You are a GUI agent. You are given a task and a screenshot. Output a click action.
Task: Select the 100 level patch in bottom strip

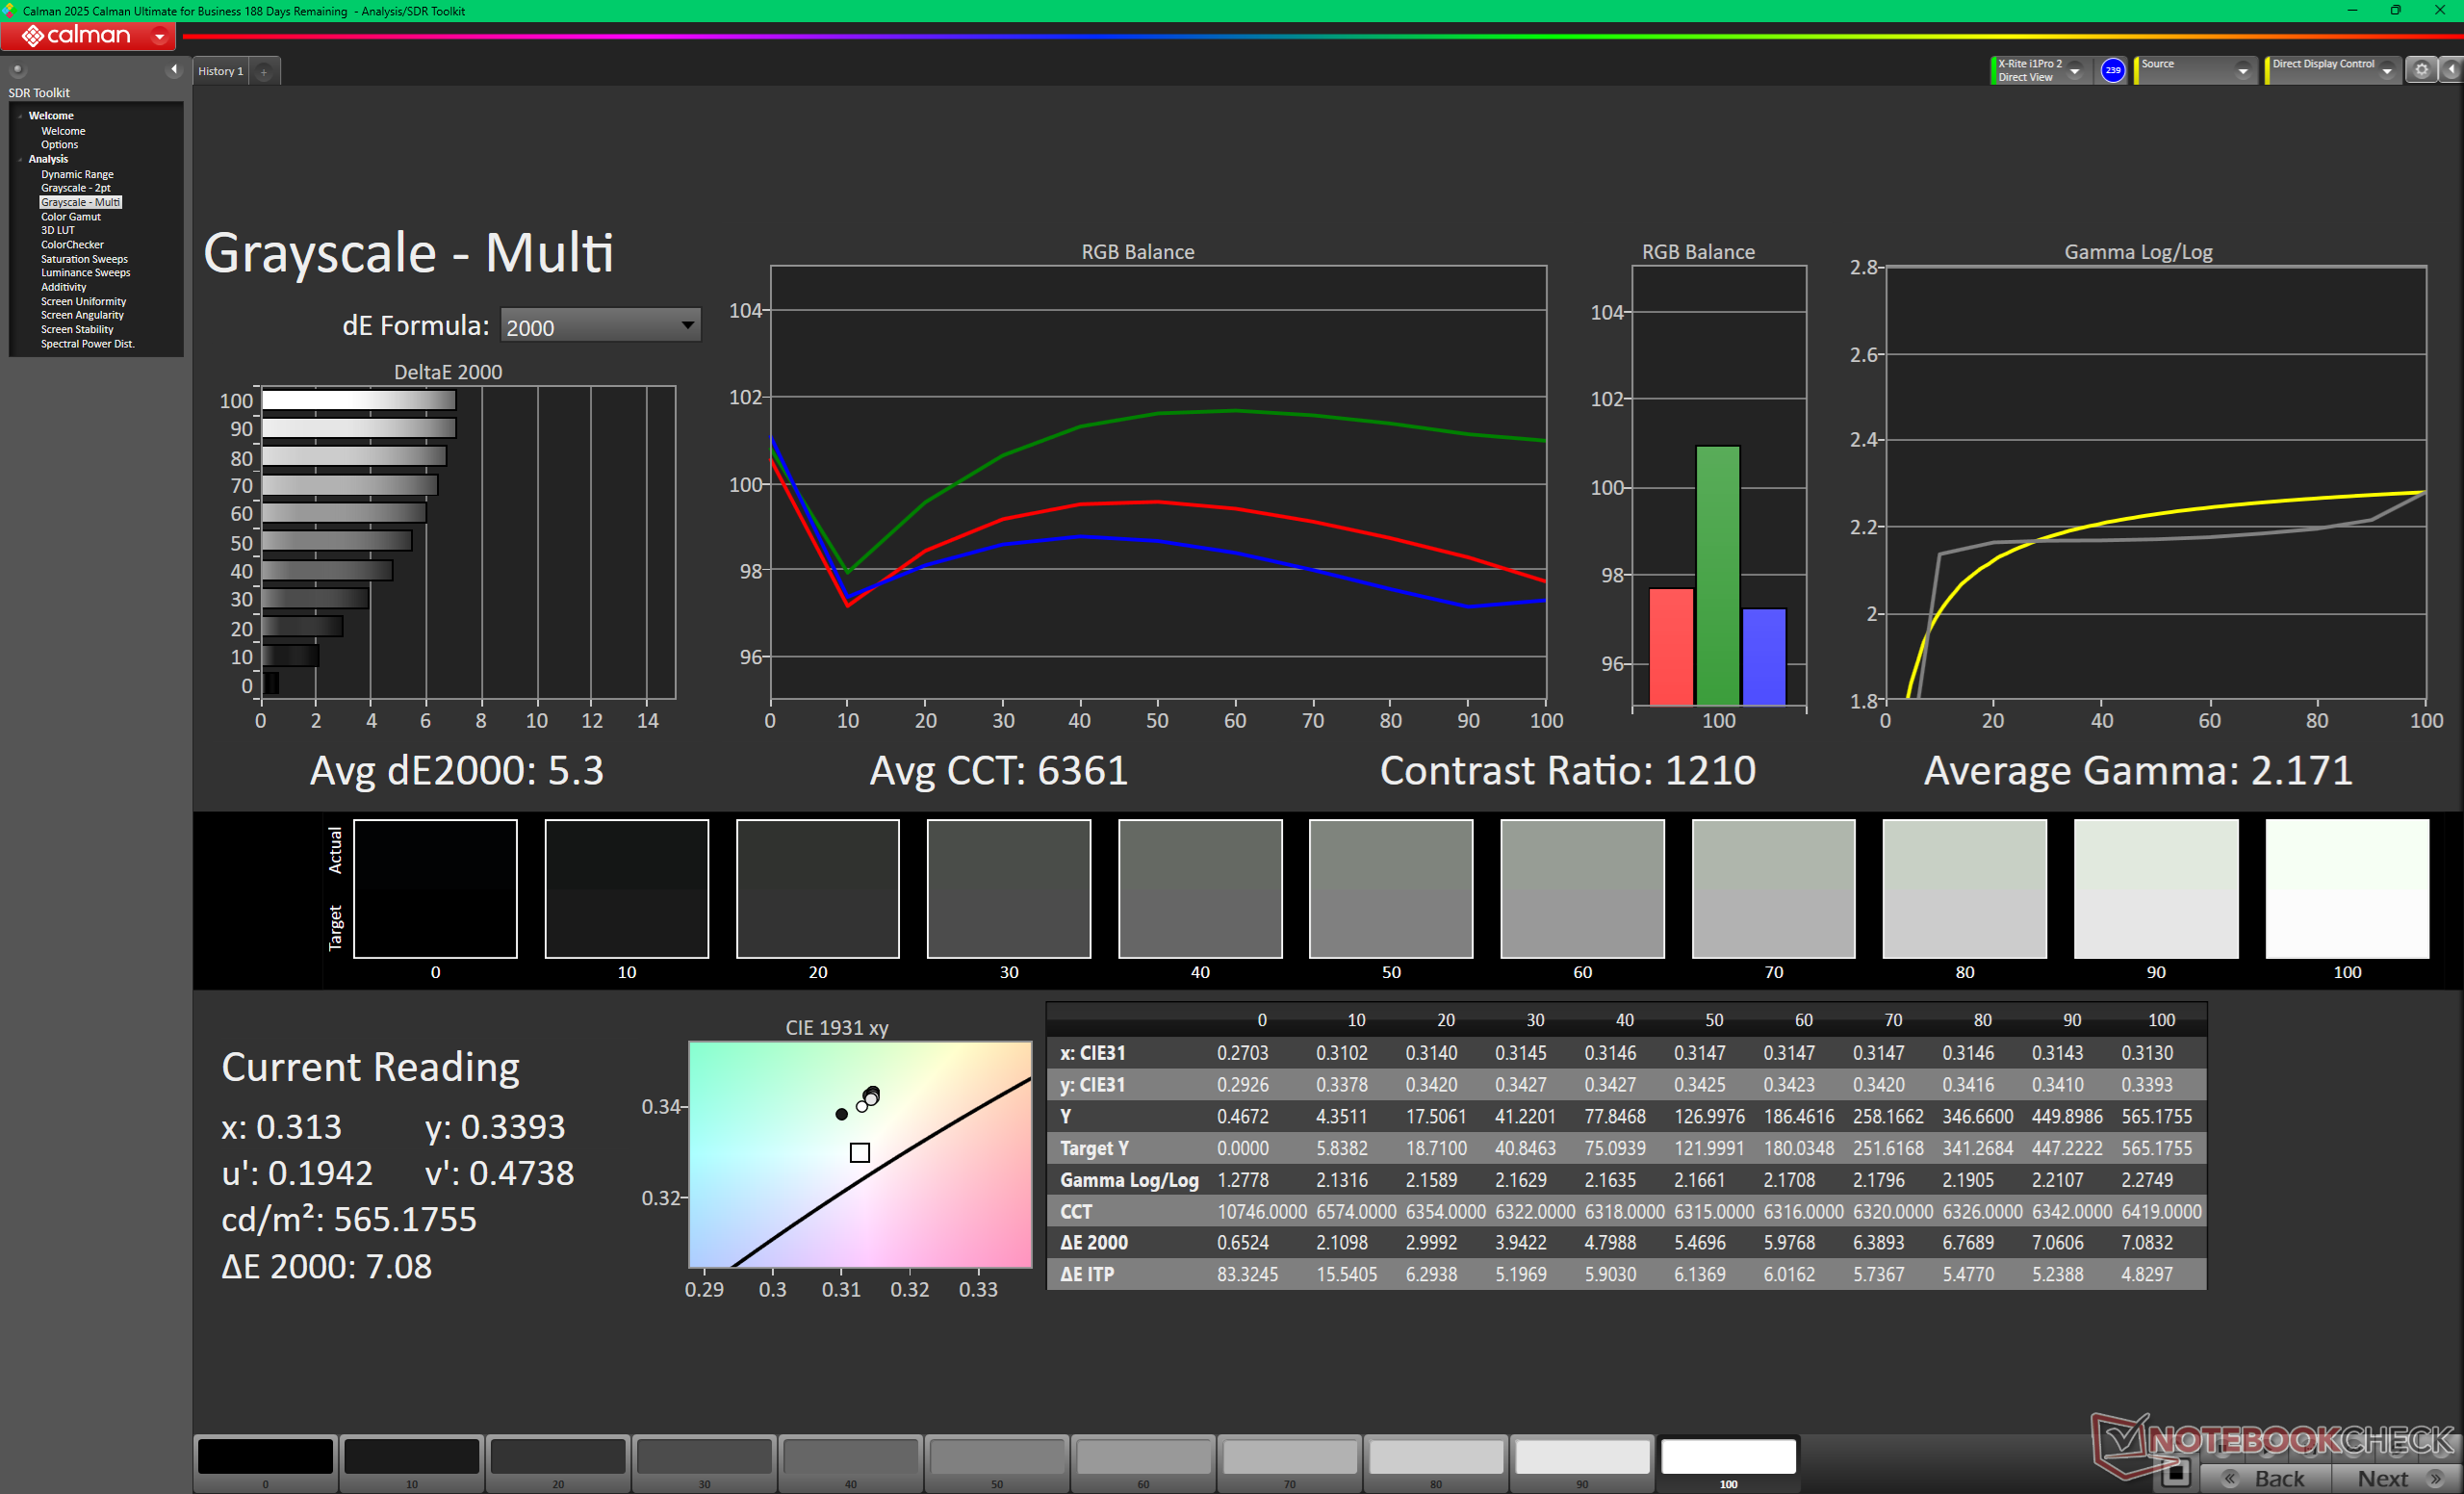click(x=1728, y=1463)
